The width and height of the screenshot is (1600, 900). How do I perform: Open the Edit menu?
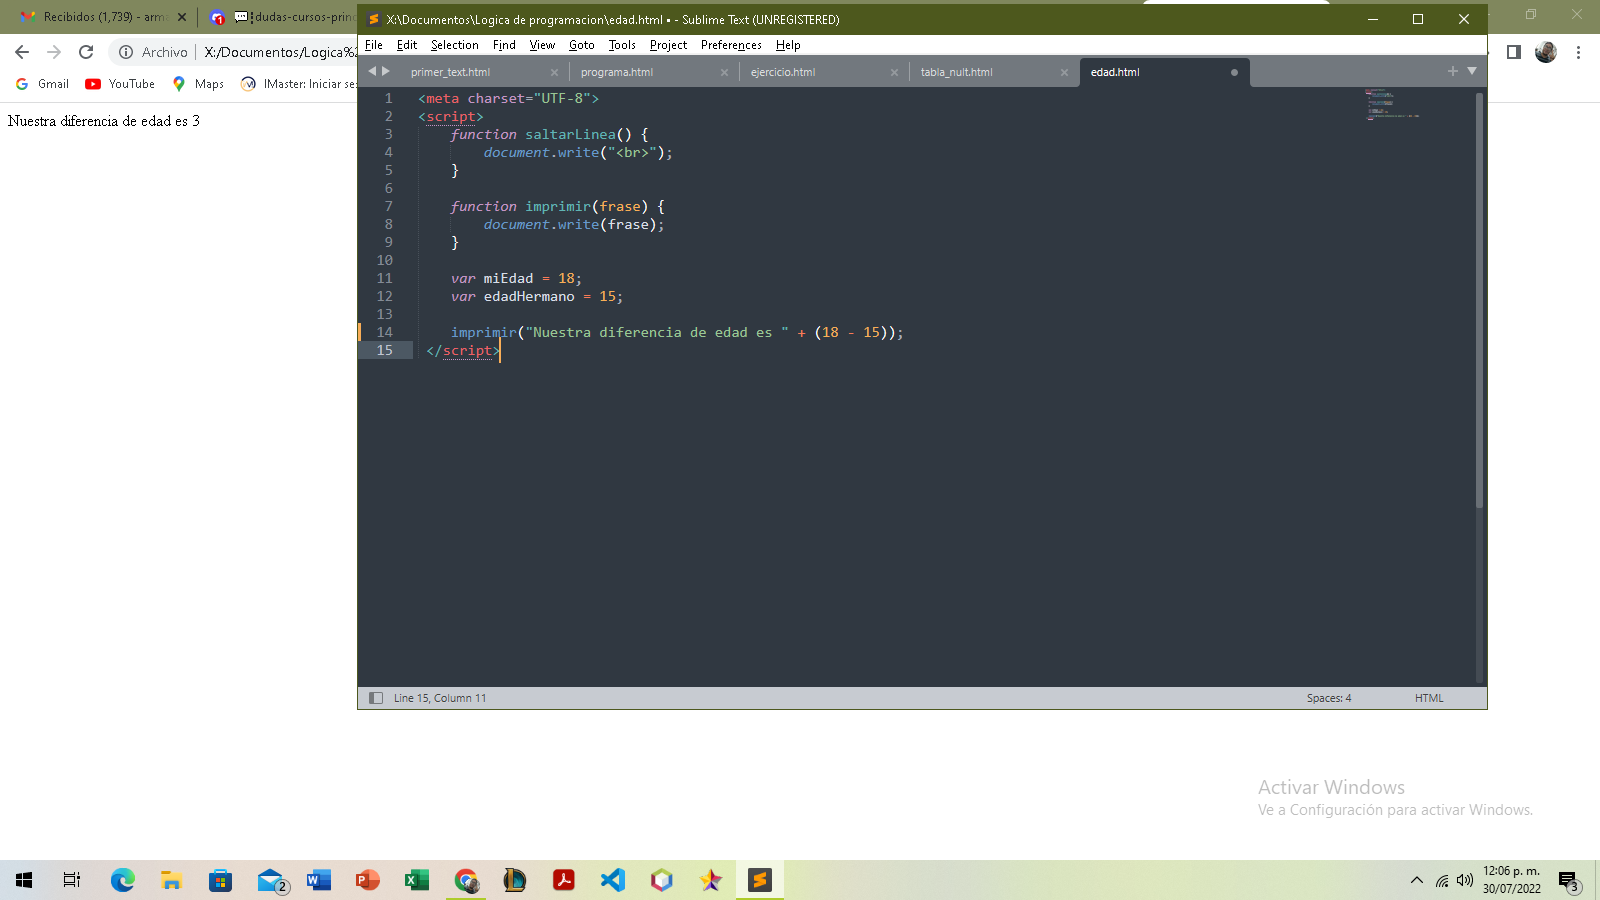[x=407, y=45]
